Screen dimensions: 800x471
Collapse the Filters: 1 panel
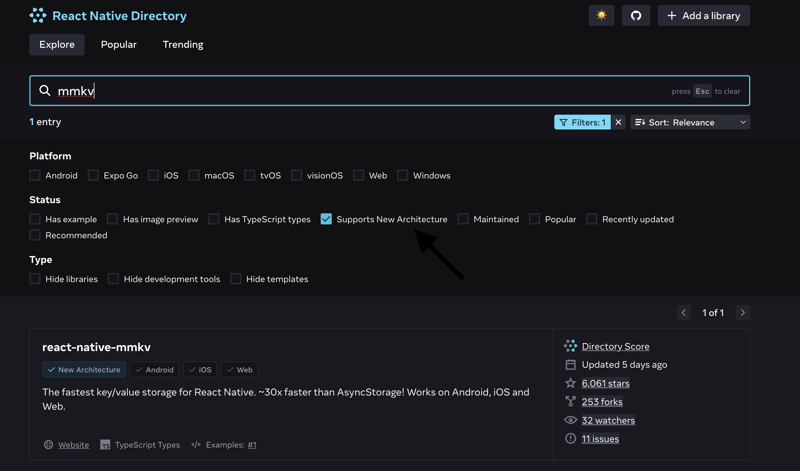(582, 122)
